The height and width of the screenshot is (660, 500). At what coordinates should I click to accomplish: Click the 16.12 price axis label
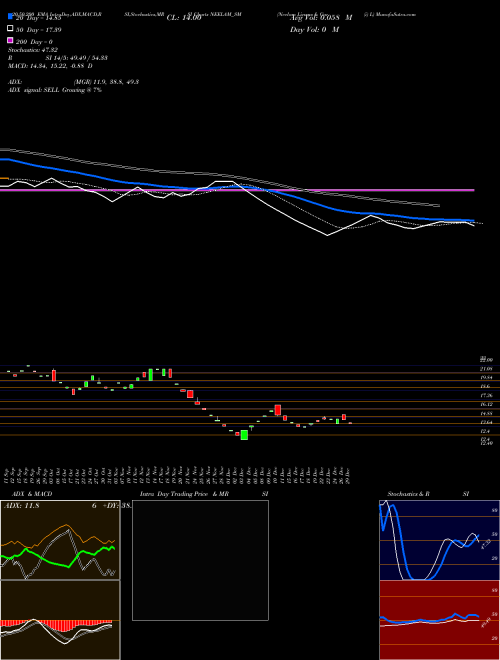pyautogui.click(x=486, y=405)
